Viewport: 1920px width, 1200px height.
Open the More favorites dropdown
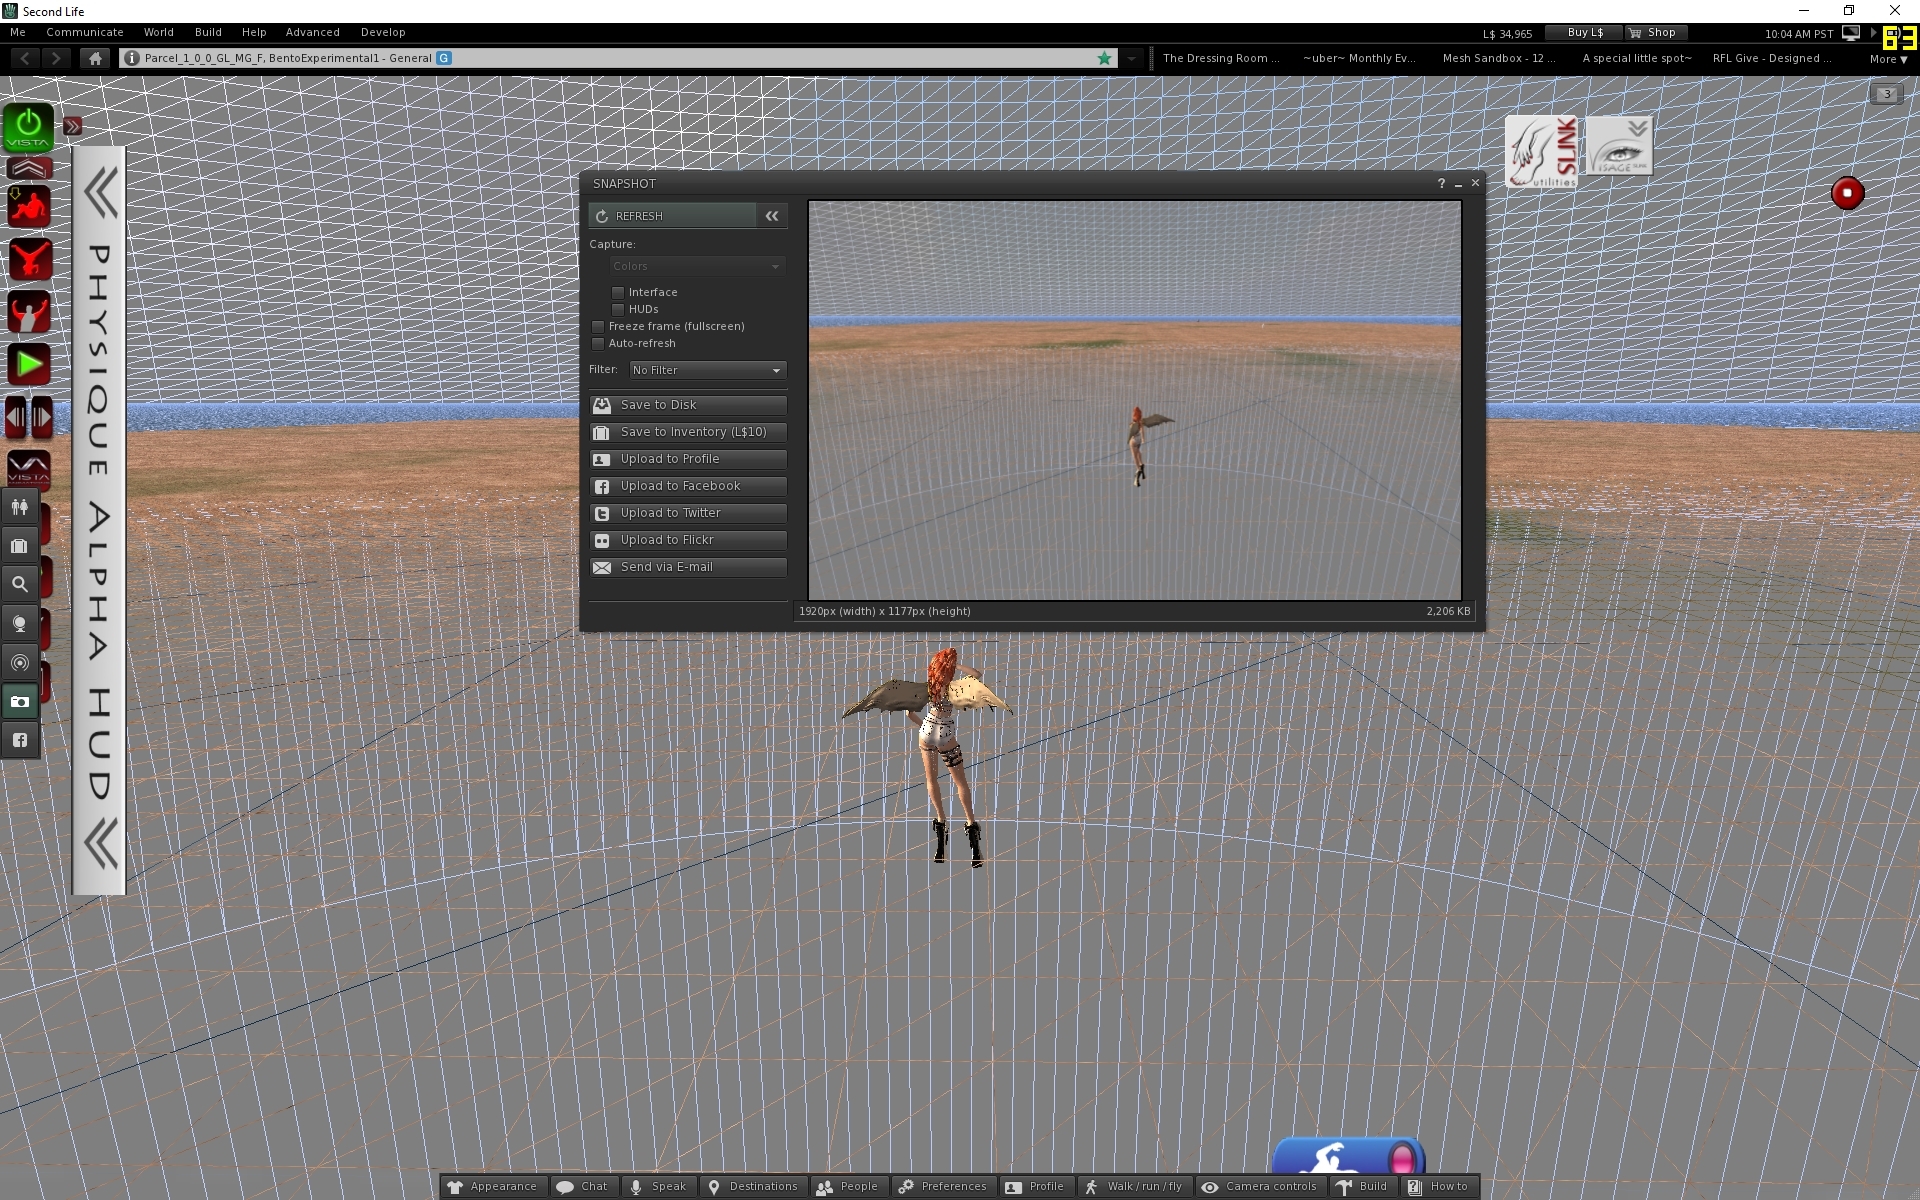(x=1888, y=59)
